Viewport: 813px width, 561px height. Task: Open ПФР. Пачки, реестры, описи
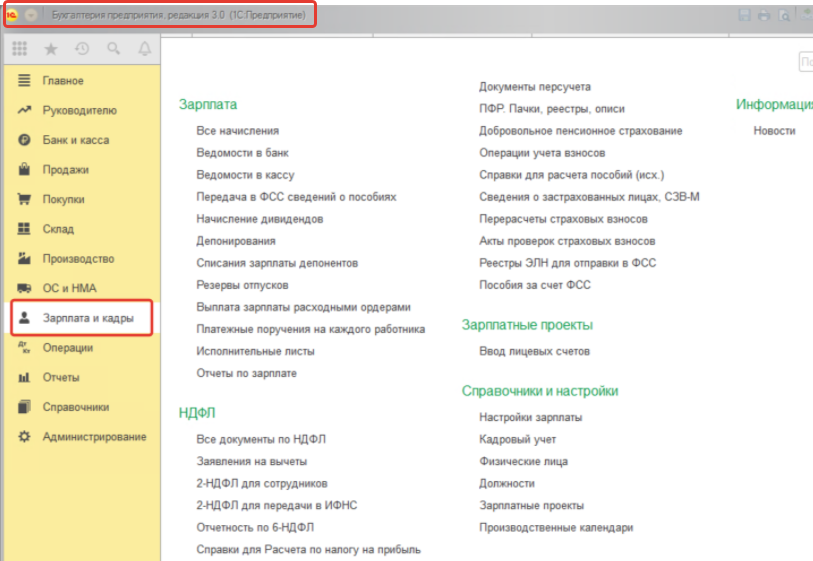pyautogui.click(x=552, y=109)
